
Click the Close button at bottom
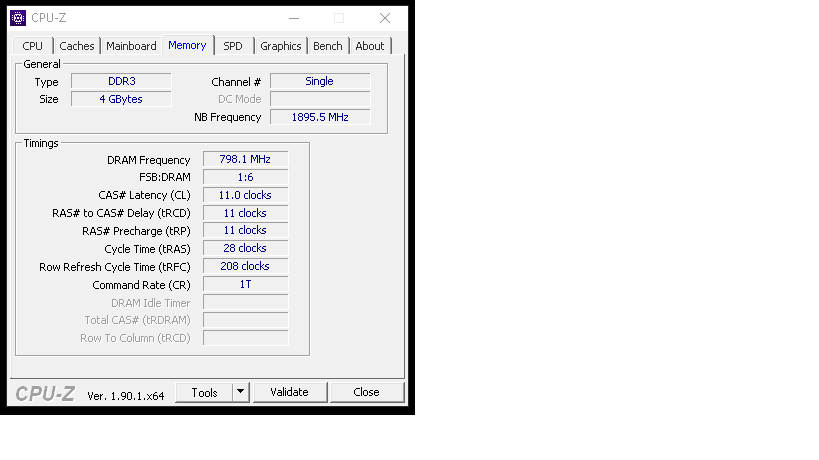(x=367, y=392)
